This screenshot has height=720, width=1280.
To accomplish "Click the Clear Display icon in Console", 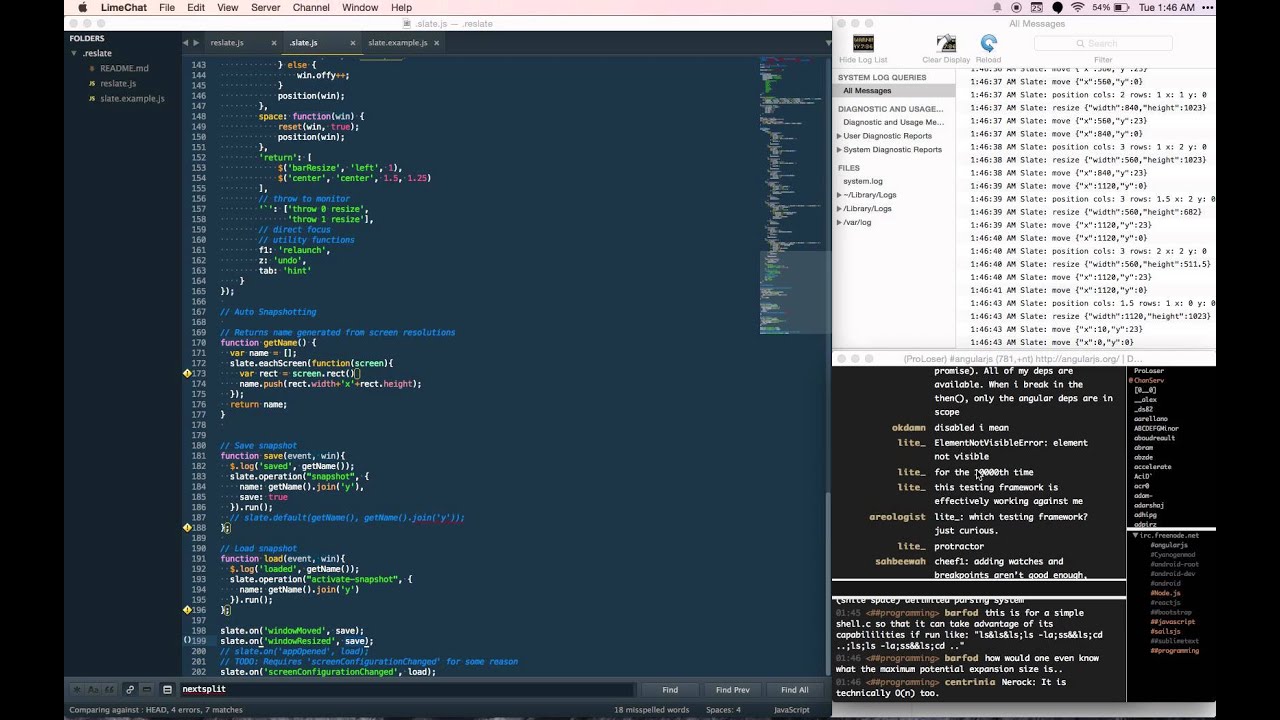I will point(946,42).
